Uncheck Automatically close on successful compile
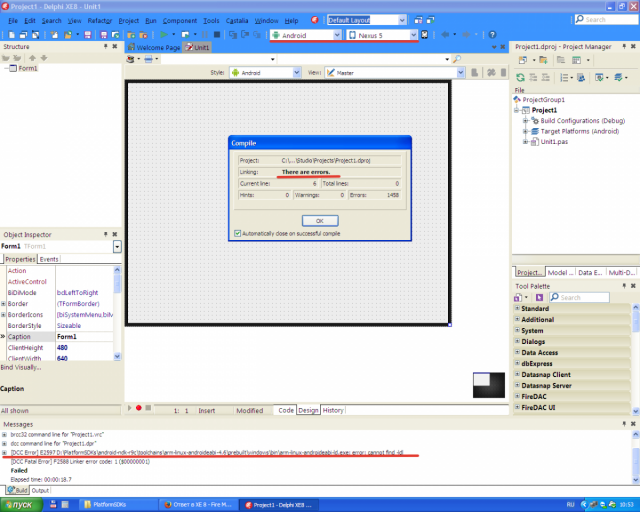Viewport: 640px width, 512px height. (x=238, y=234)
